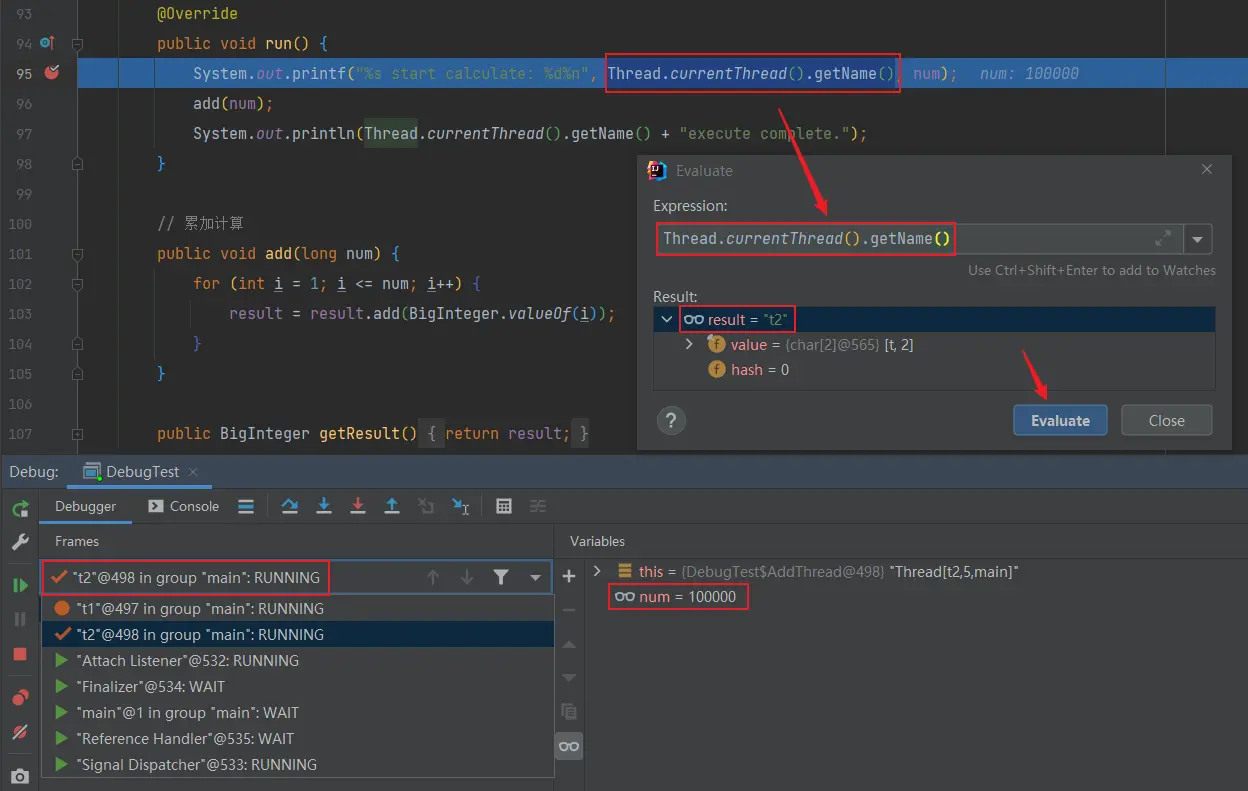1248x791 pixels.
Task: Expand the 'value' char array node
Action: tap(689, 344)
